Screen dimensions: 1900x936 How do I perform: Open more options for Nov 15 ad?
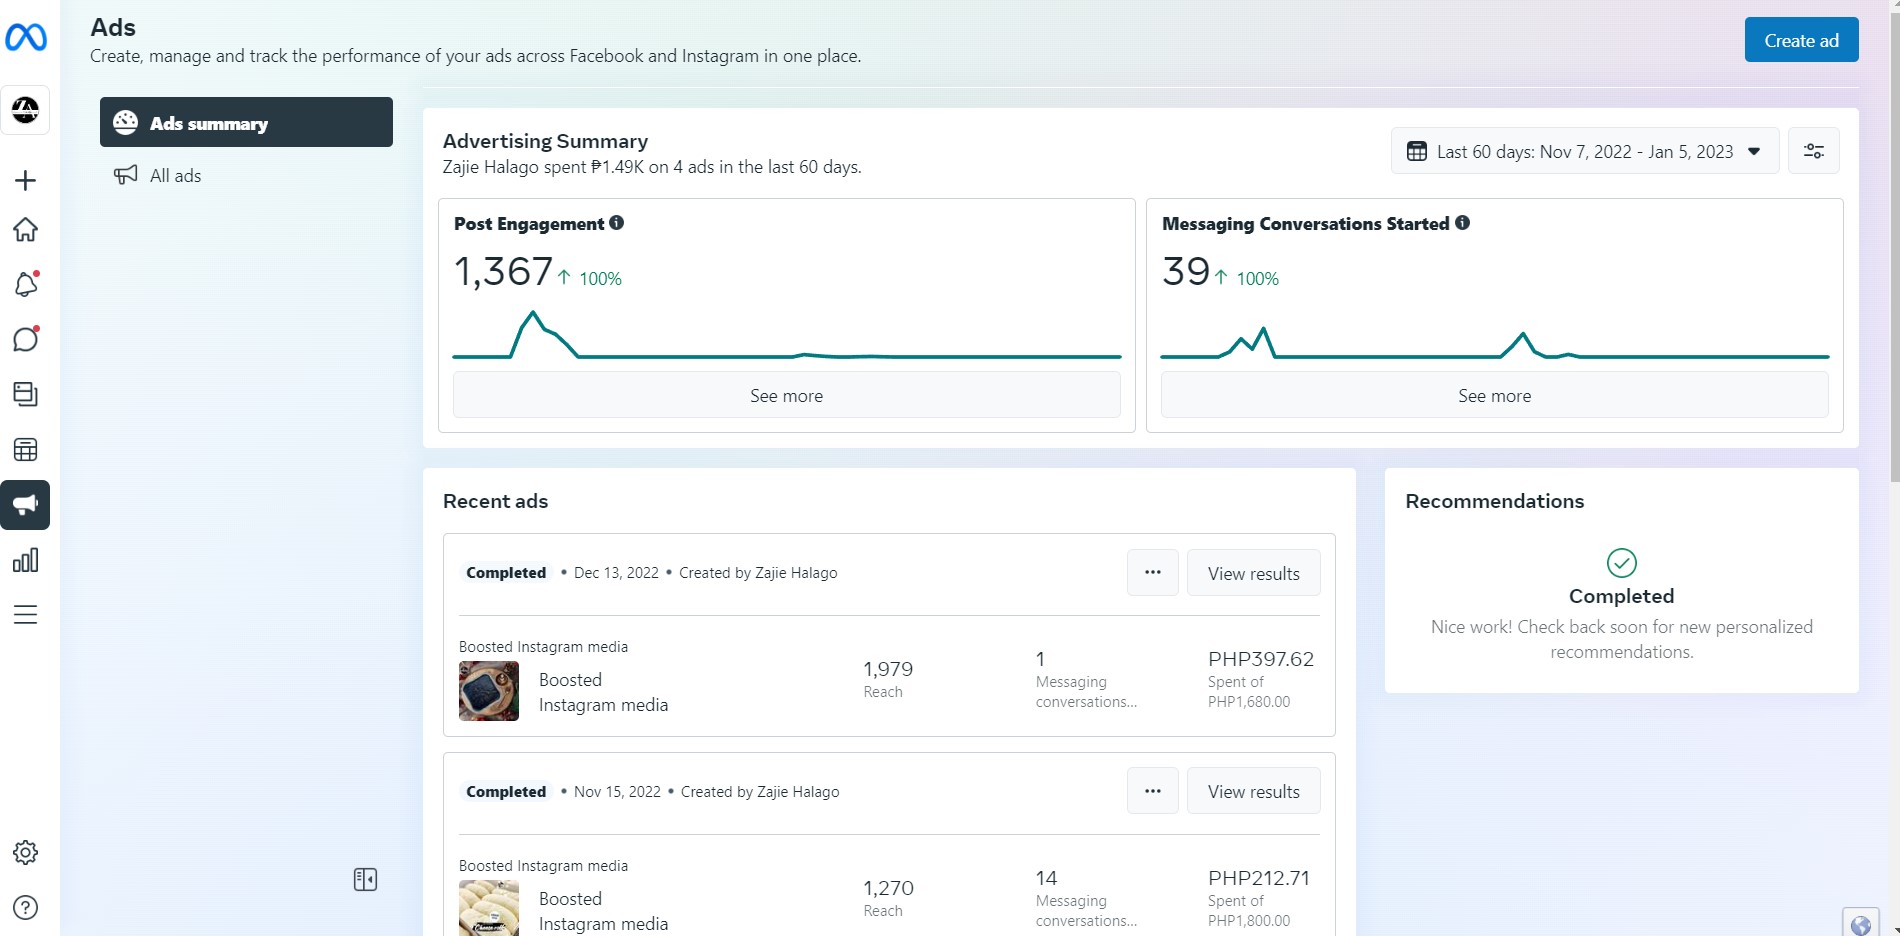(1152, 791)
